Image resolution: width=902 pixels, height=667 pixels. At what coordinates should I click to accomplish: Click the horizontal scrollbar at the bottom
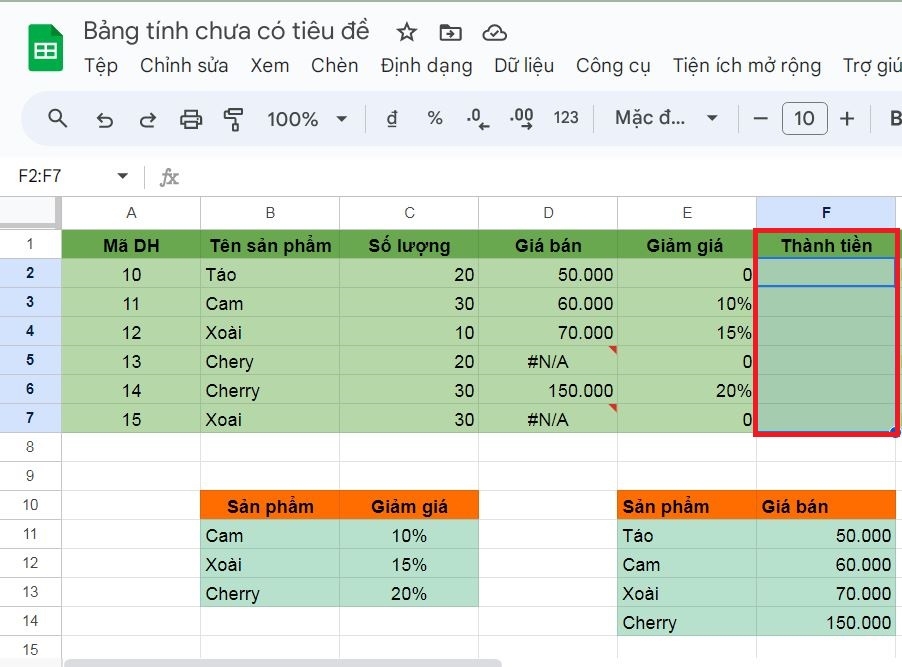[282, 663]
